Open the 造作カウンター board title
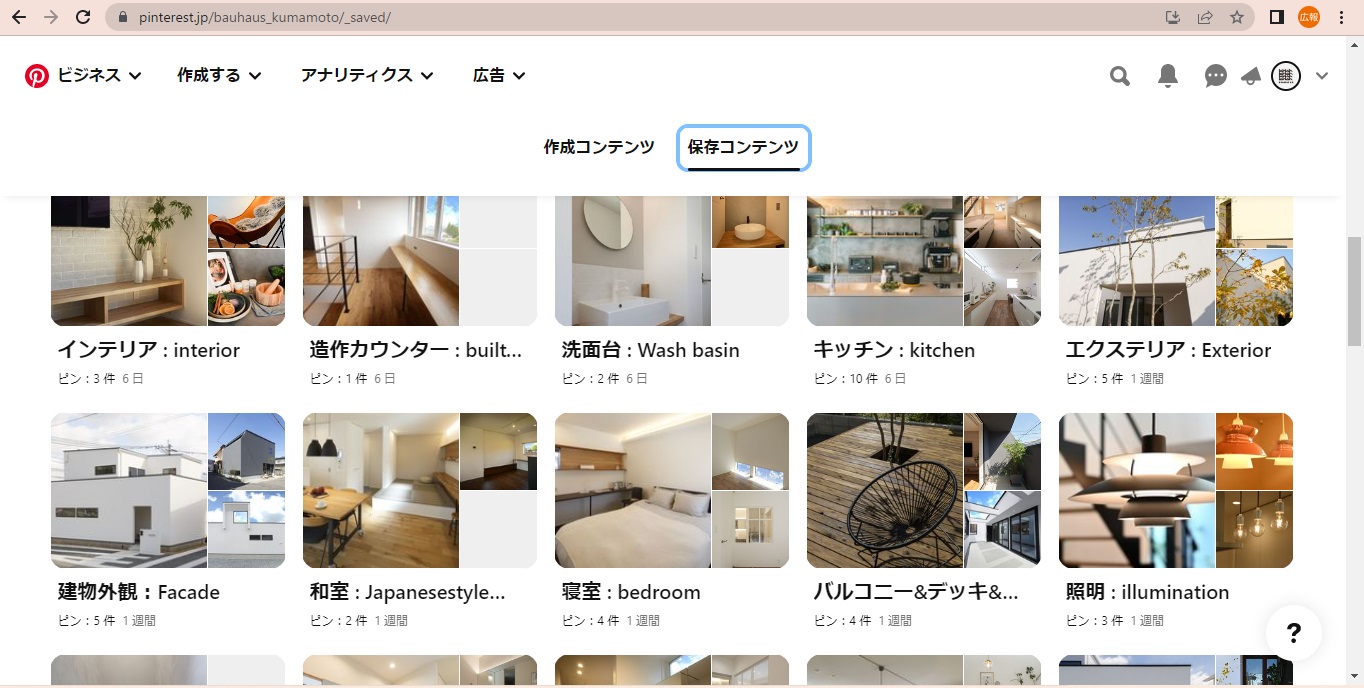Image resolution: width=1364 pixels, height=688 pixels. point(416,350)
